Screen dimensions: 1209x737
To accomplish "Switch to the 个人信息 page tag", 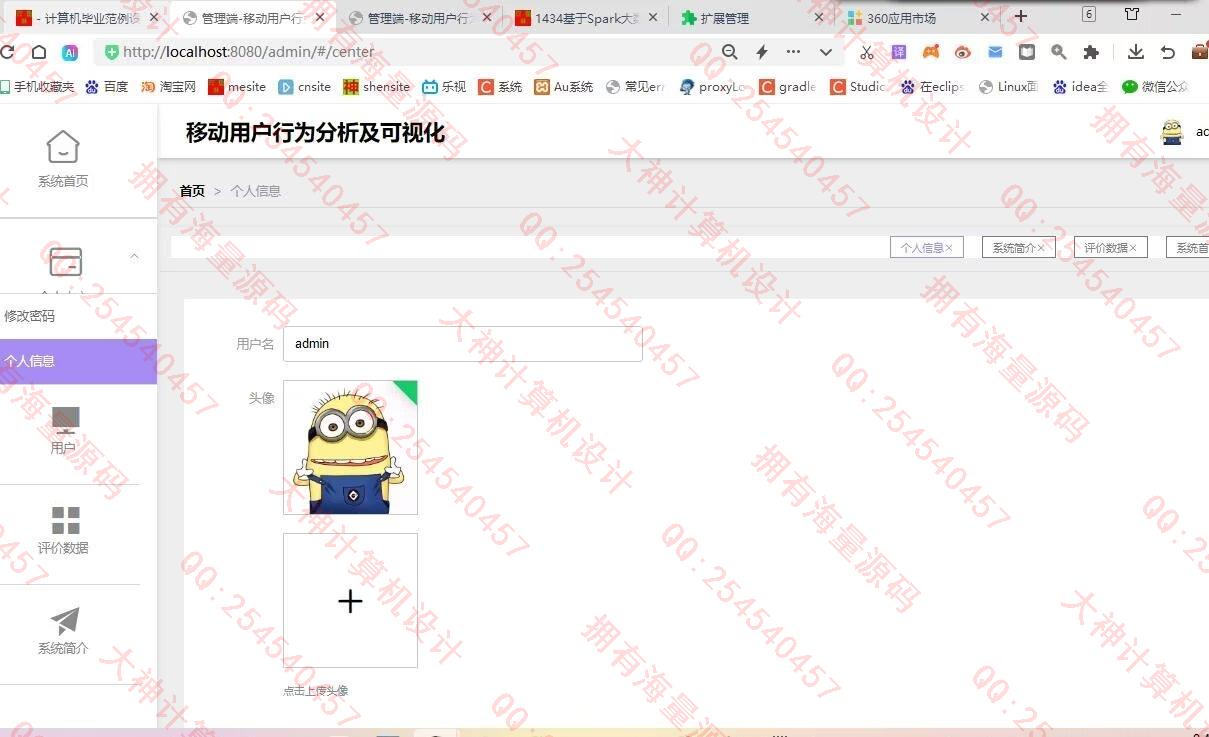I will pyautogui.click(x=921, y=248).
